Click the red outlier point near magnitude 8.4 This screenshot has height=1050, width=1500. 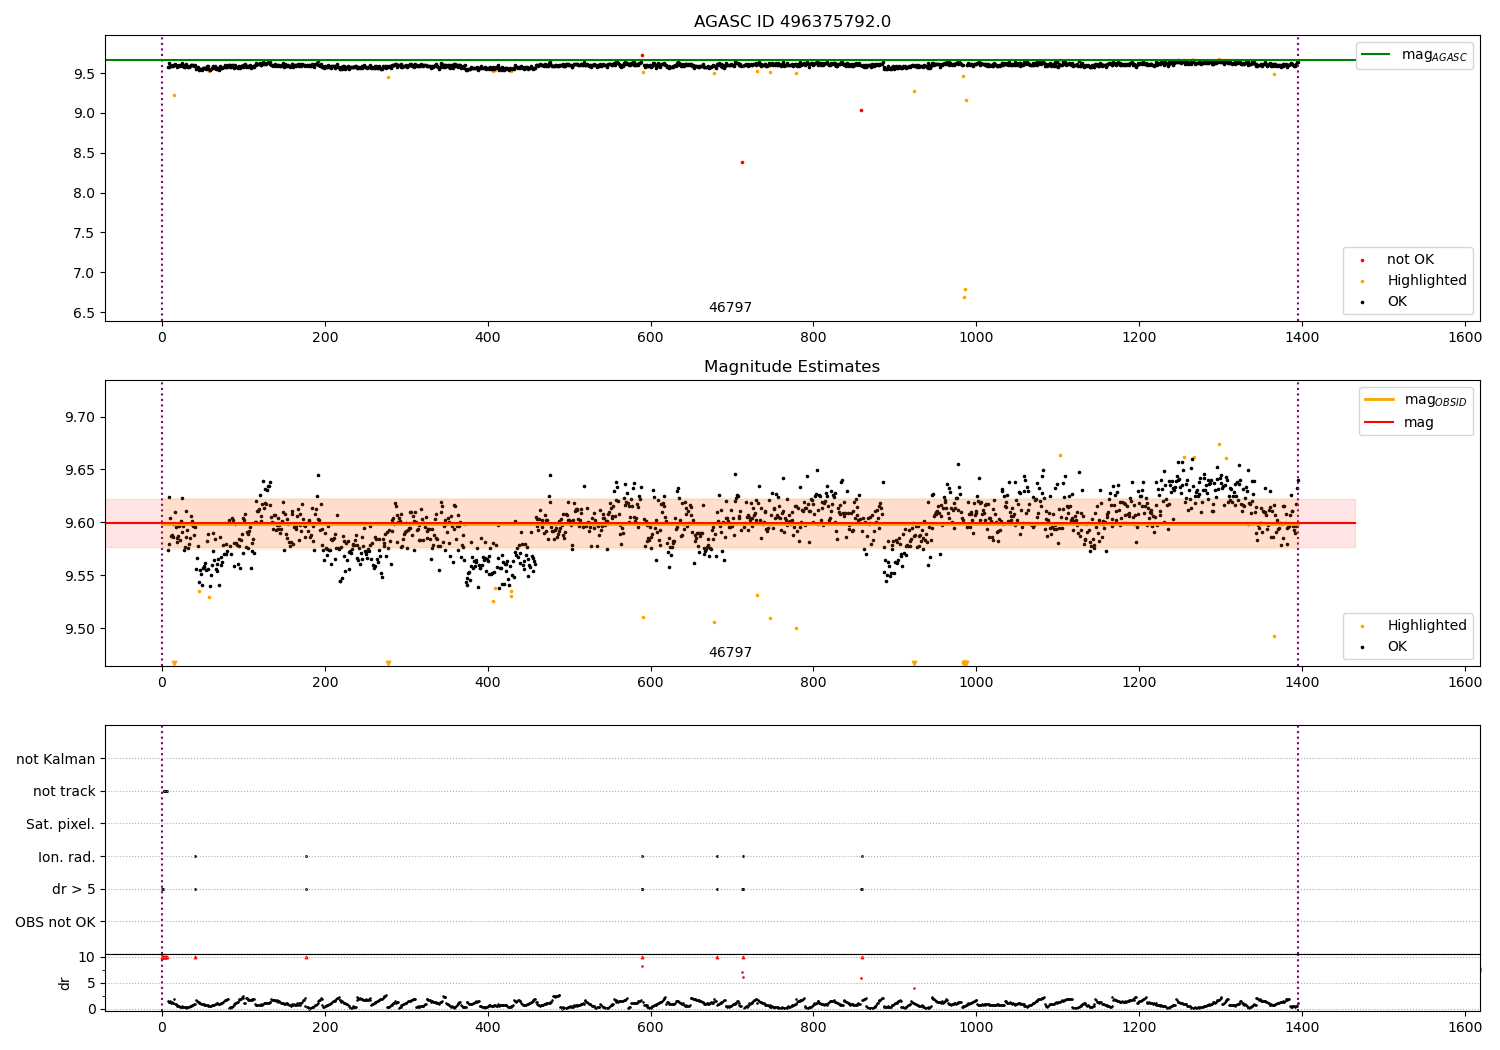pyautogui.click(x=742, y=162)
